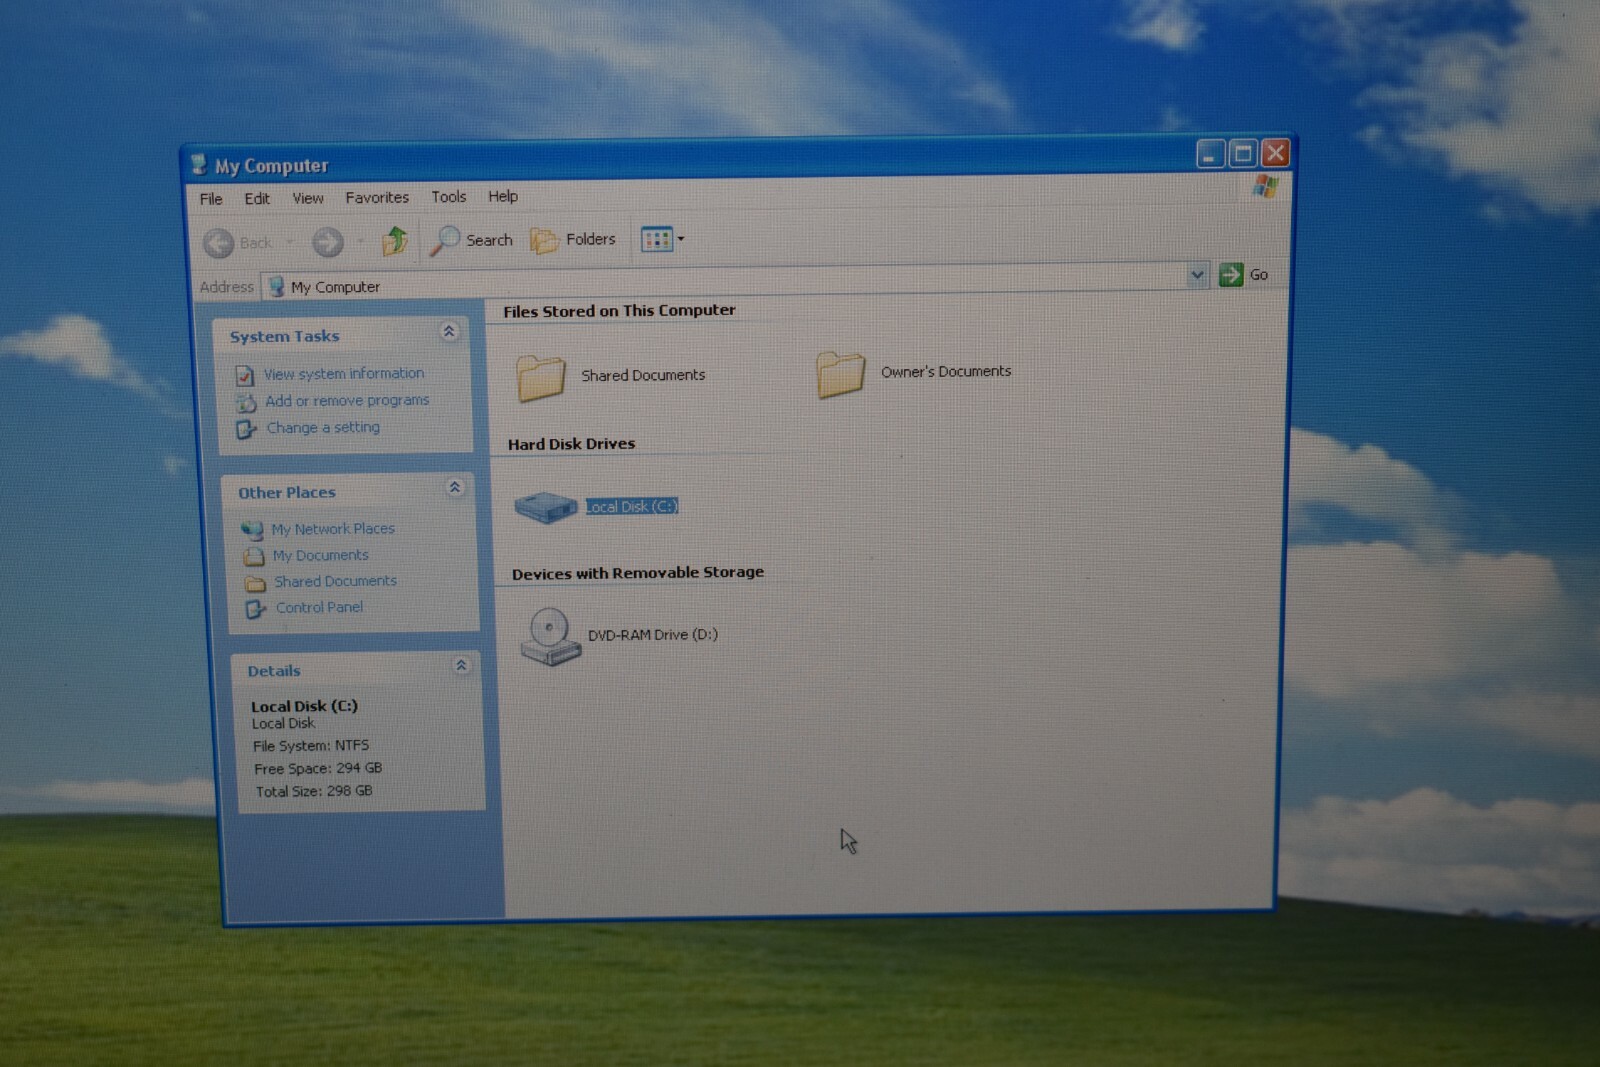Click the Windows flag logo
This screenshot has width=1600, height=1067.
1265,187
